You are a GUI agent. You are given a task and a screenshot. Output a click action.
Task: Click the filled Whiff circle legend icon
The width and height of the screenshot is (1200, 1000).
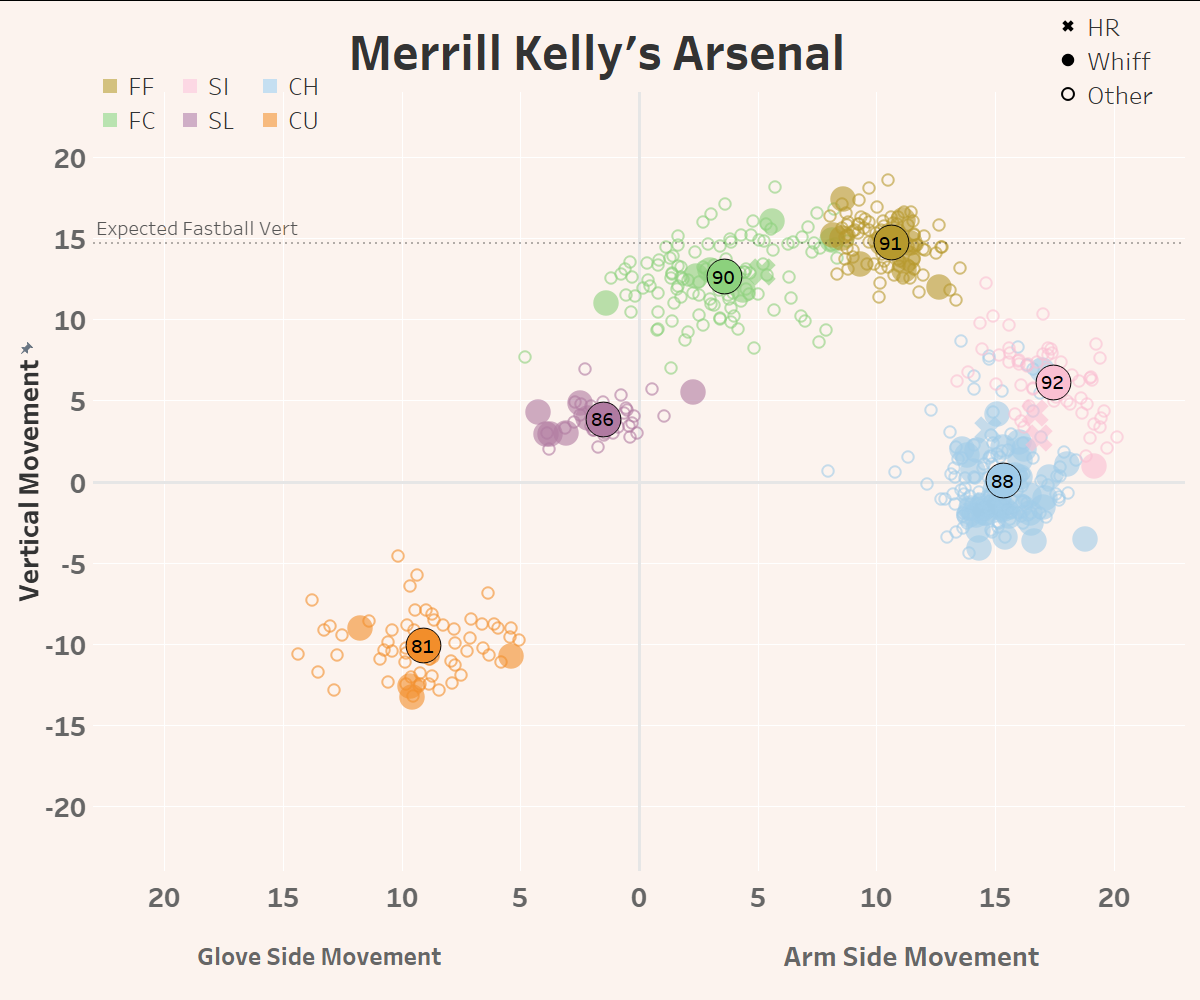1068,61
